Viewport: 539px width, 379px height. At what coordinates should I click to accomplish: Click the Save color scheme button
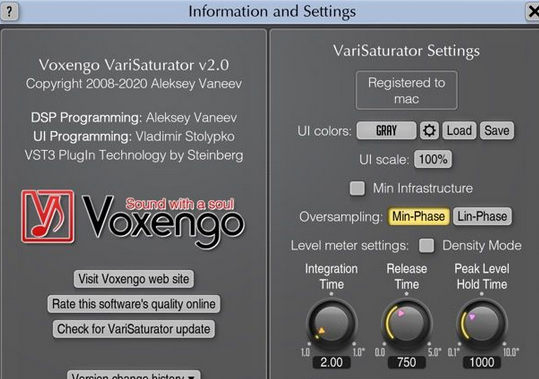coord(497,131)
